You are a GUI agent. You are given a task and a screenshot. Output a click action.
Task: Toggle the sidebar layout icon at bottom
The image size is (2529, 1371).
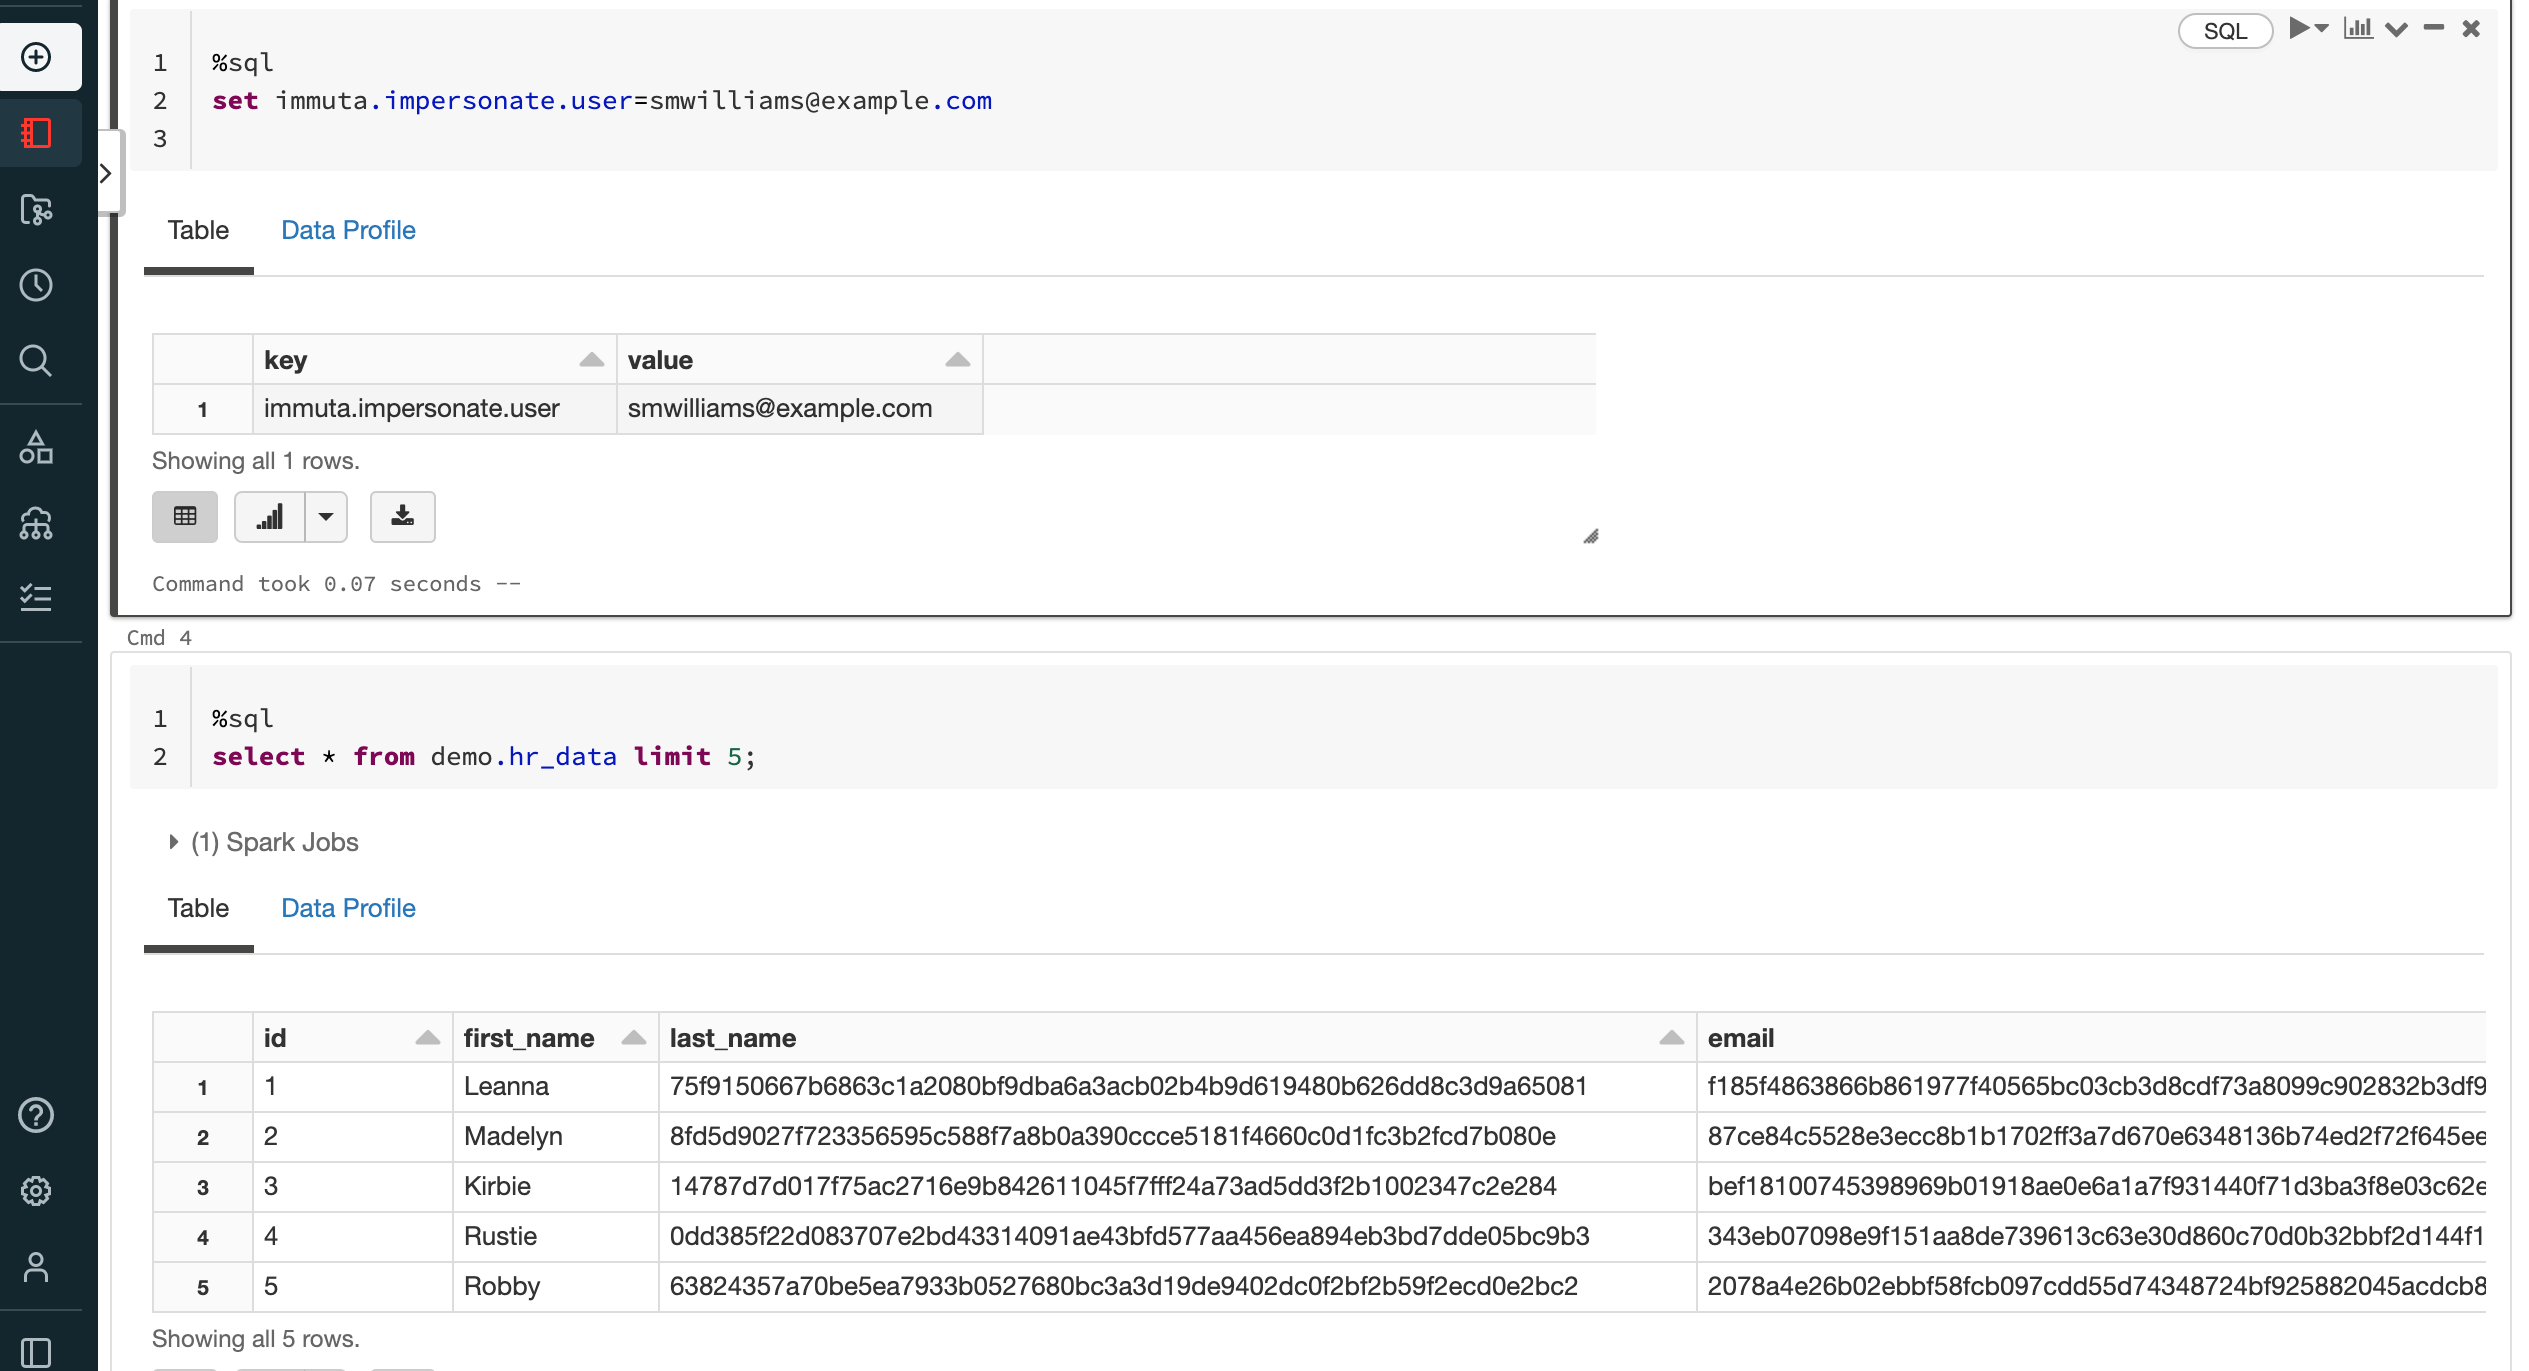click(x=37, y=1352)
